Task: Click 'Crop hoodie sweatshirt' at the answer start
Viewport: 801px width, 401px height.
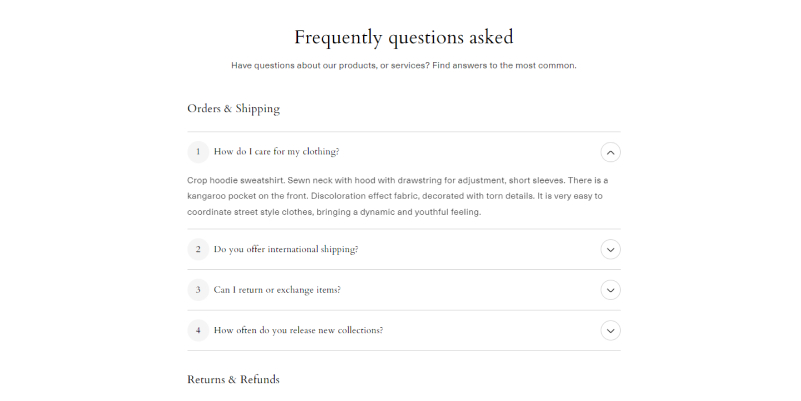Action: (x=236, y=180)
